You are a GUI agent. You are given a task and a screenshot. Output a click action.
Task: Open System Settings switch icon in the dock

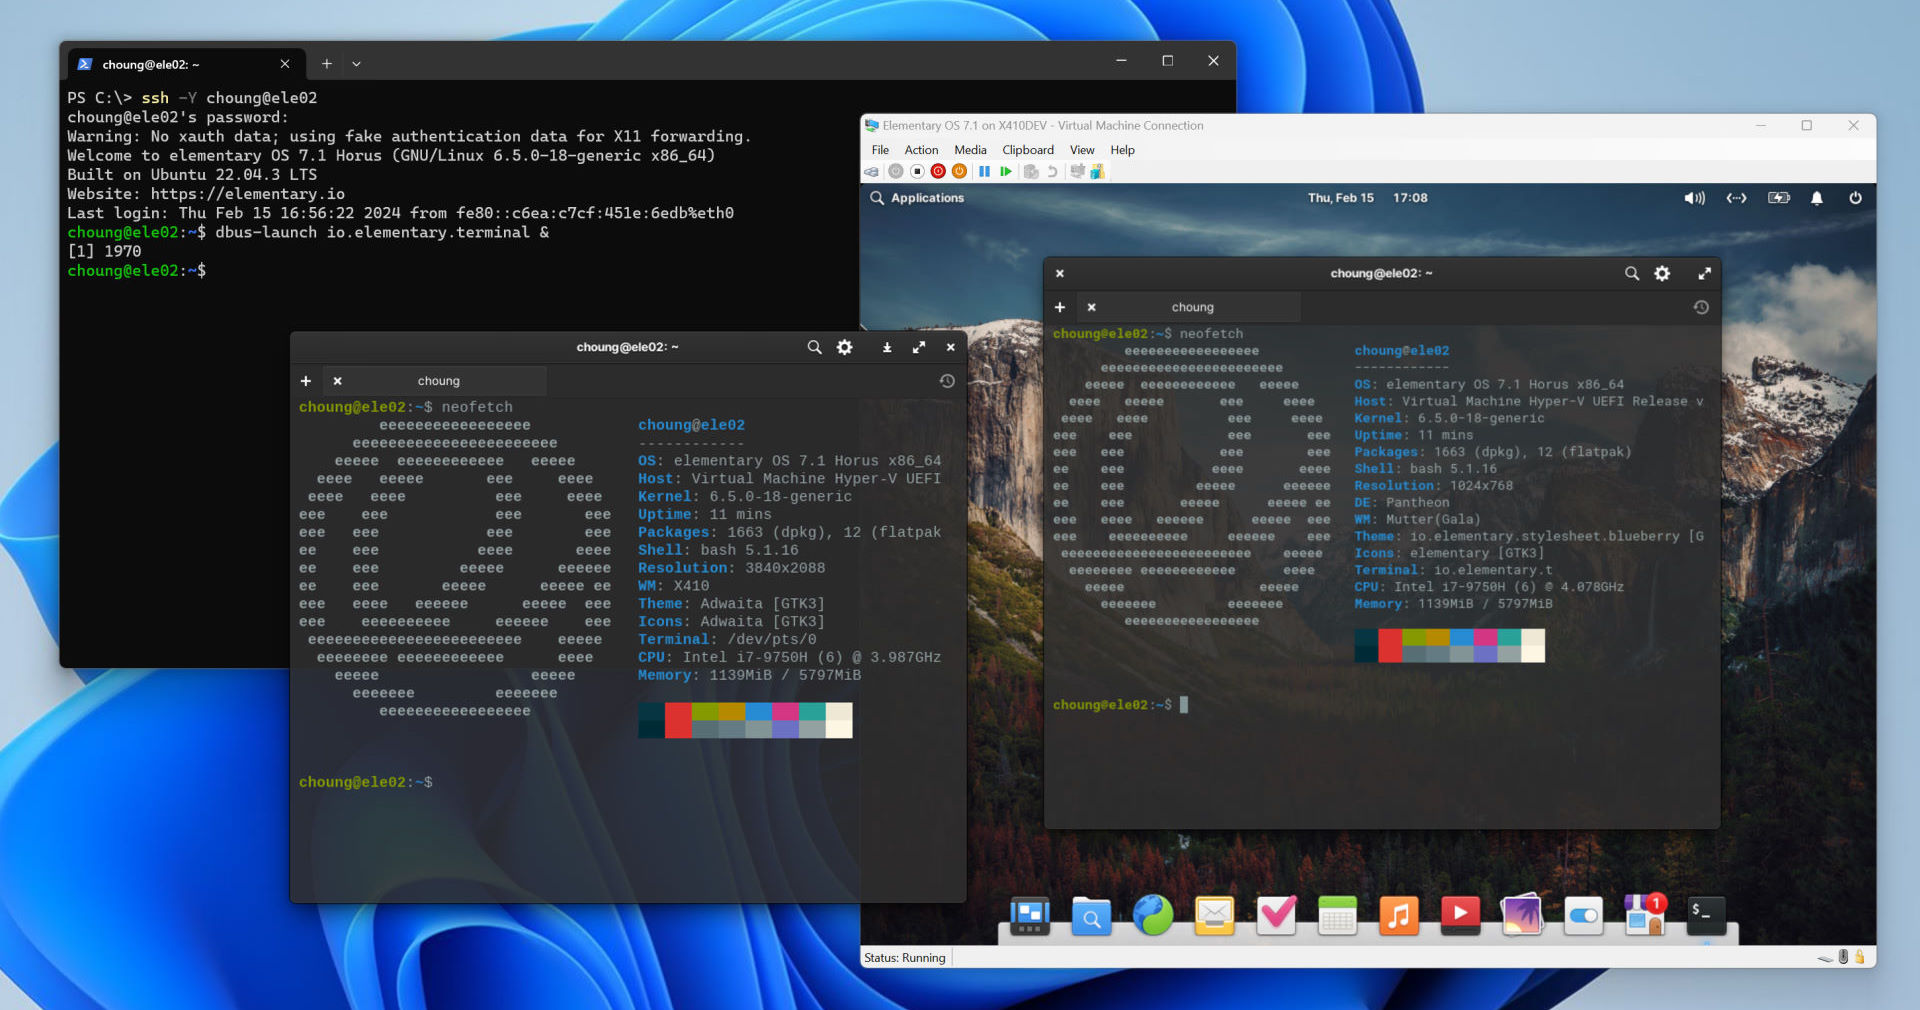(1583, 915)
